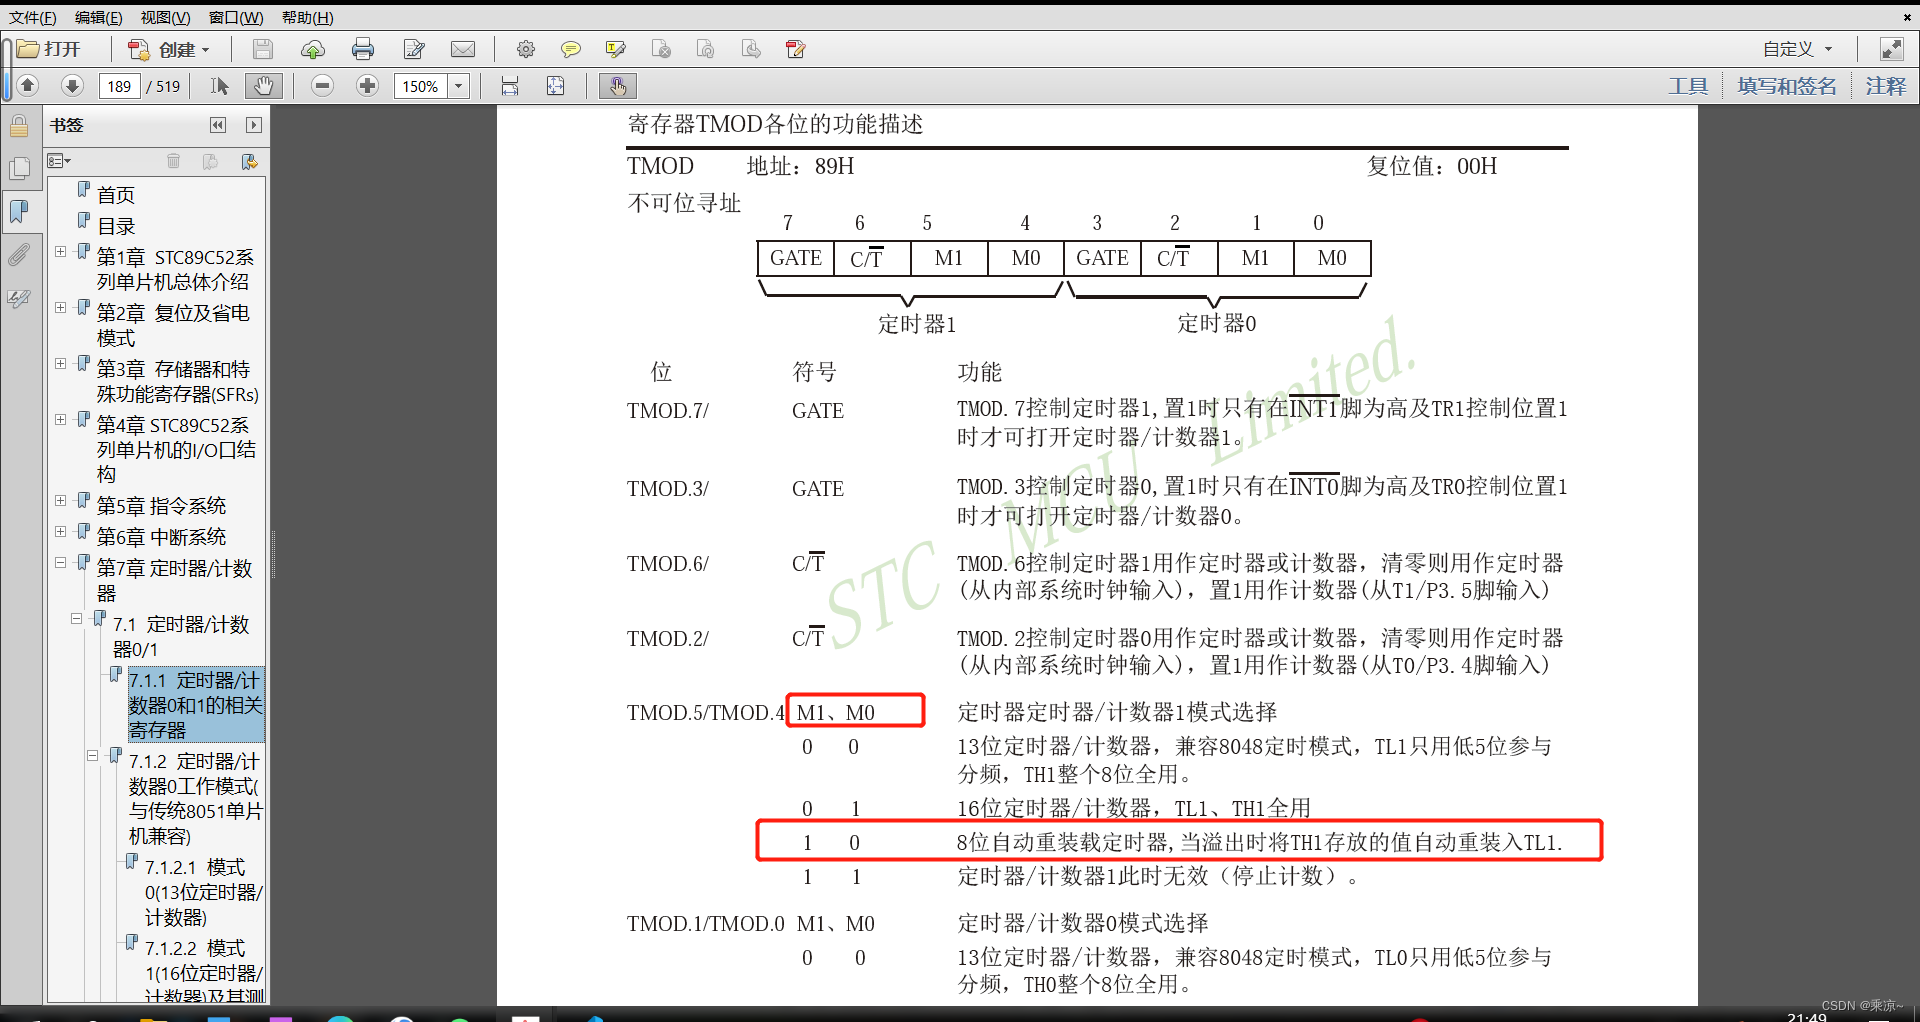Expand the 第6章 中断系统 bookmark
Image resolution: width=1920 pixels, height=1022 pixels.
60,532
